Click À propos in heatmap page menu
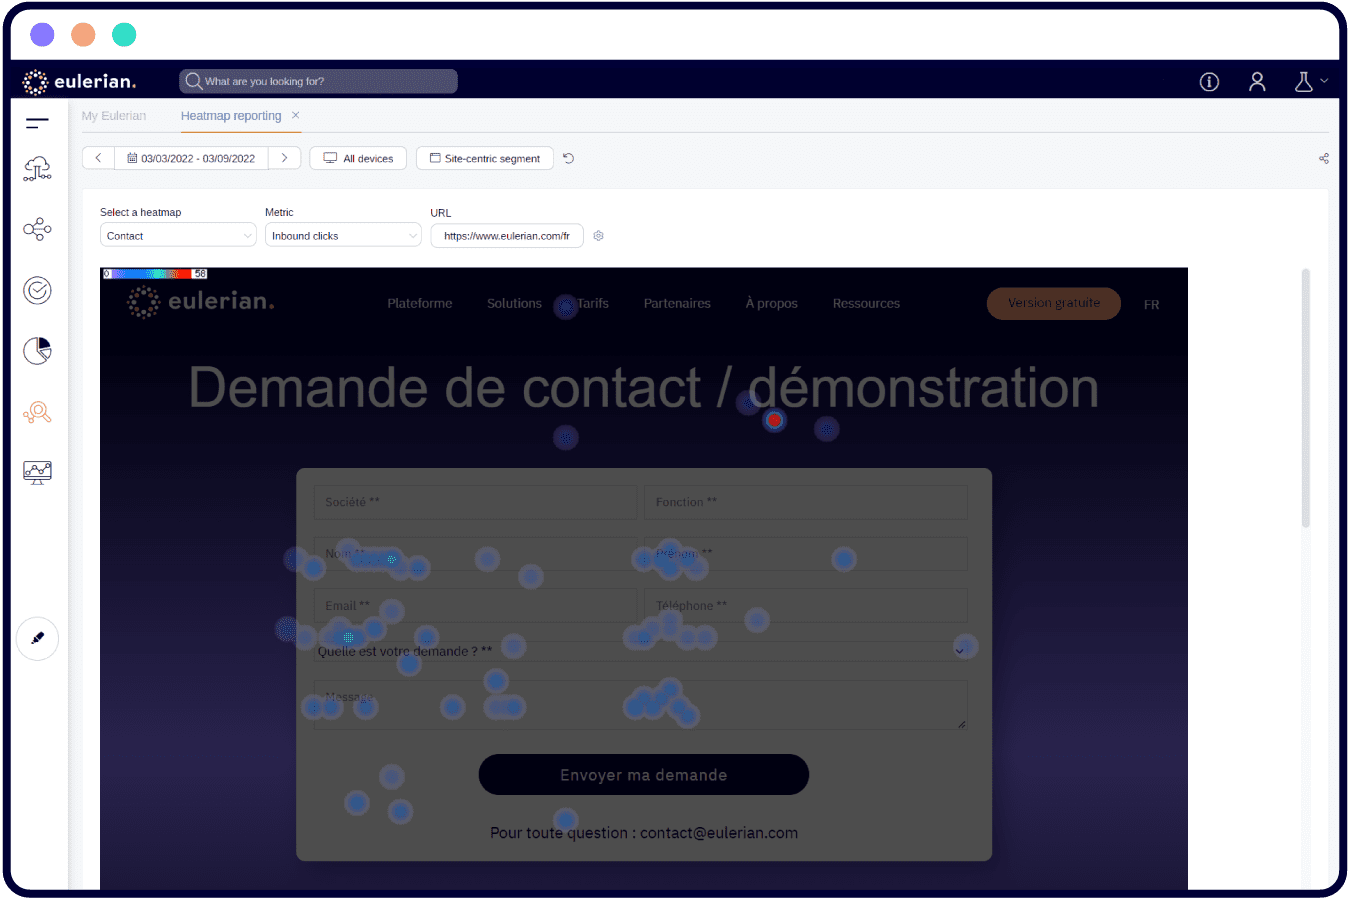1350x899 pixels. tap(771, 304)
